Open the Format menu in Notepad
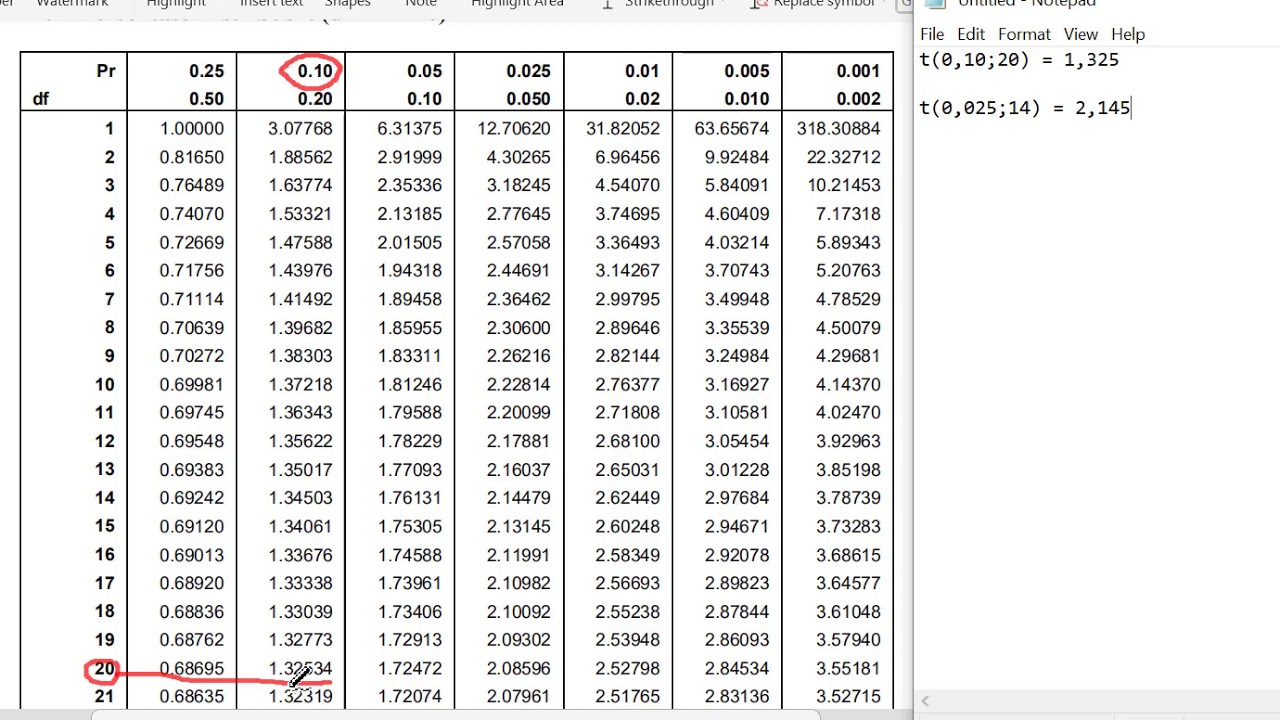Screen dimensions: 1280x720 coord(1024,34)
